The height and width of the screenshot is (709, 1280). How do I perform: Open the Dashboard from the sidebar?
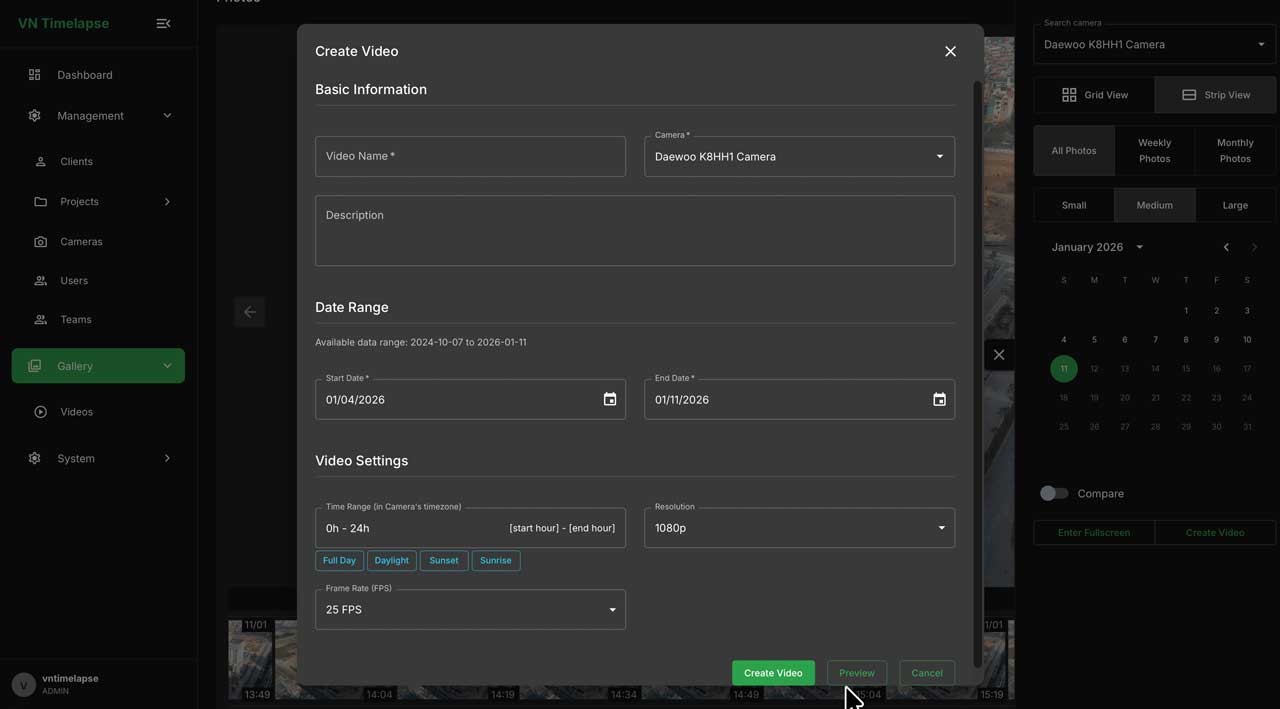pos(84,75)
